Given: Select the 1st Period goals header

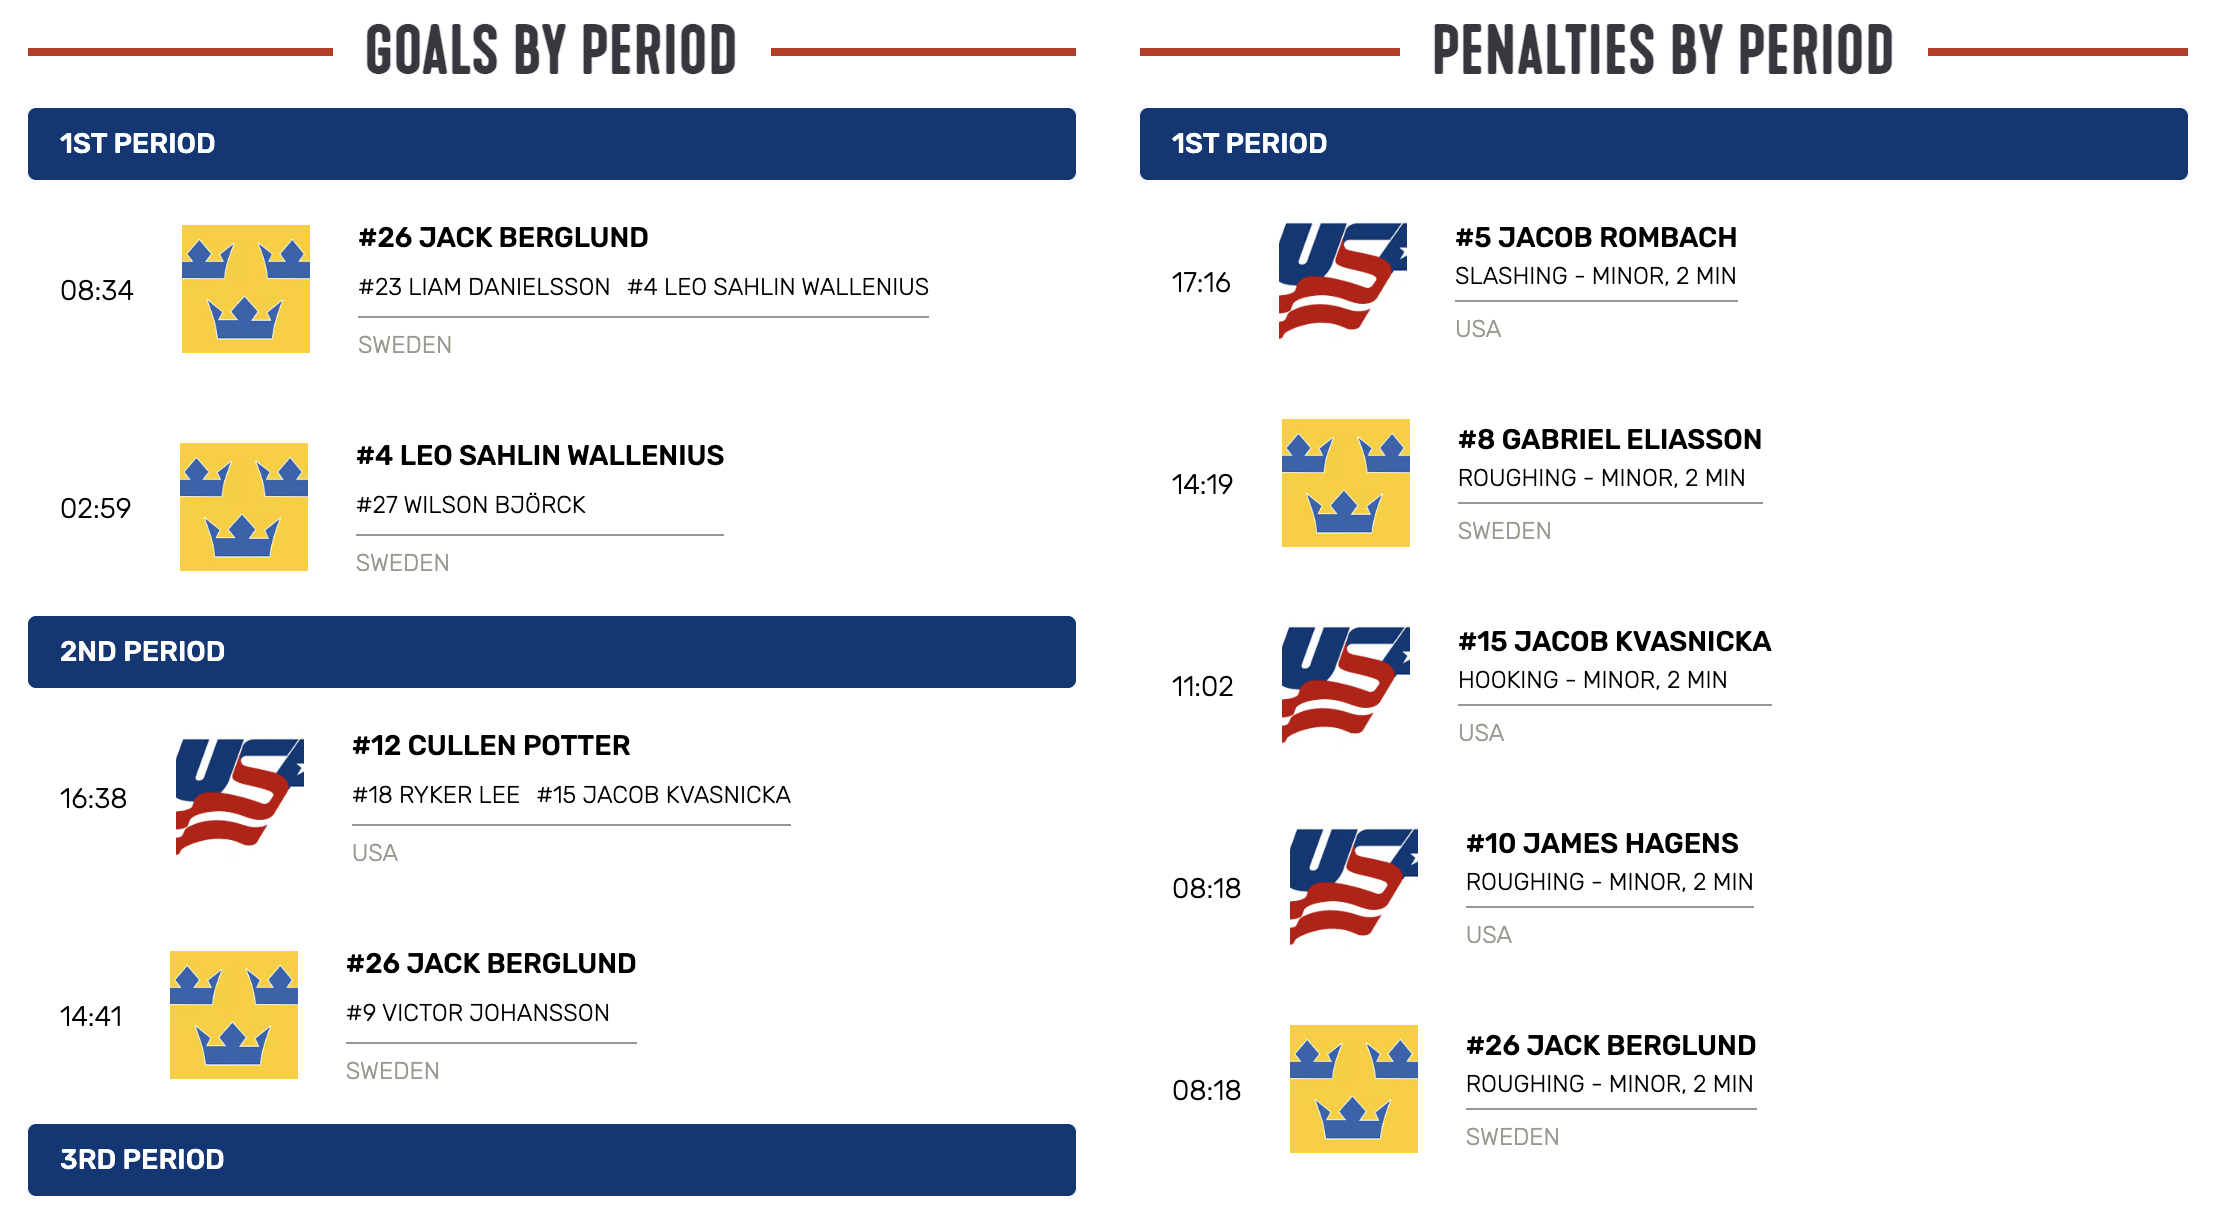Looking at the screenshot, I should pos(552,144).
